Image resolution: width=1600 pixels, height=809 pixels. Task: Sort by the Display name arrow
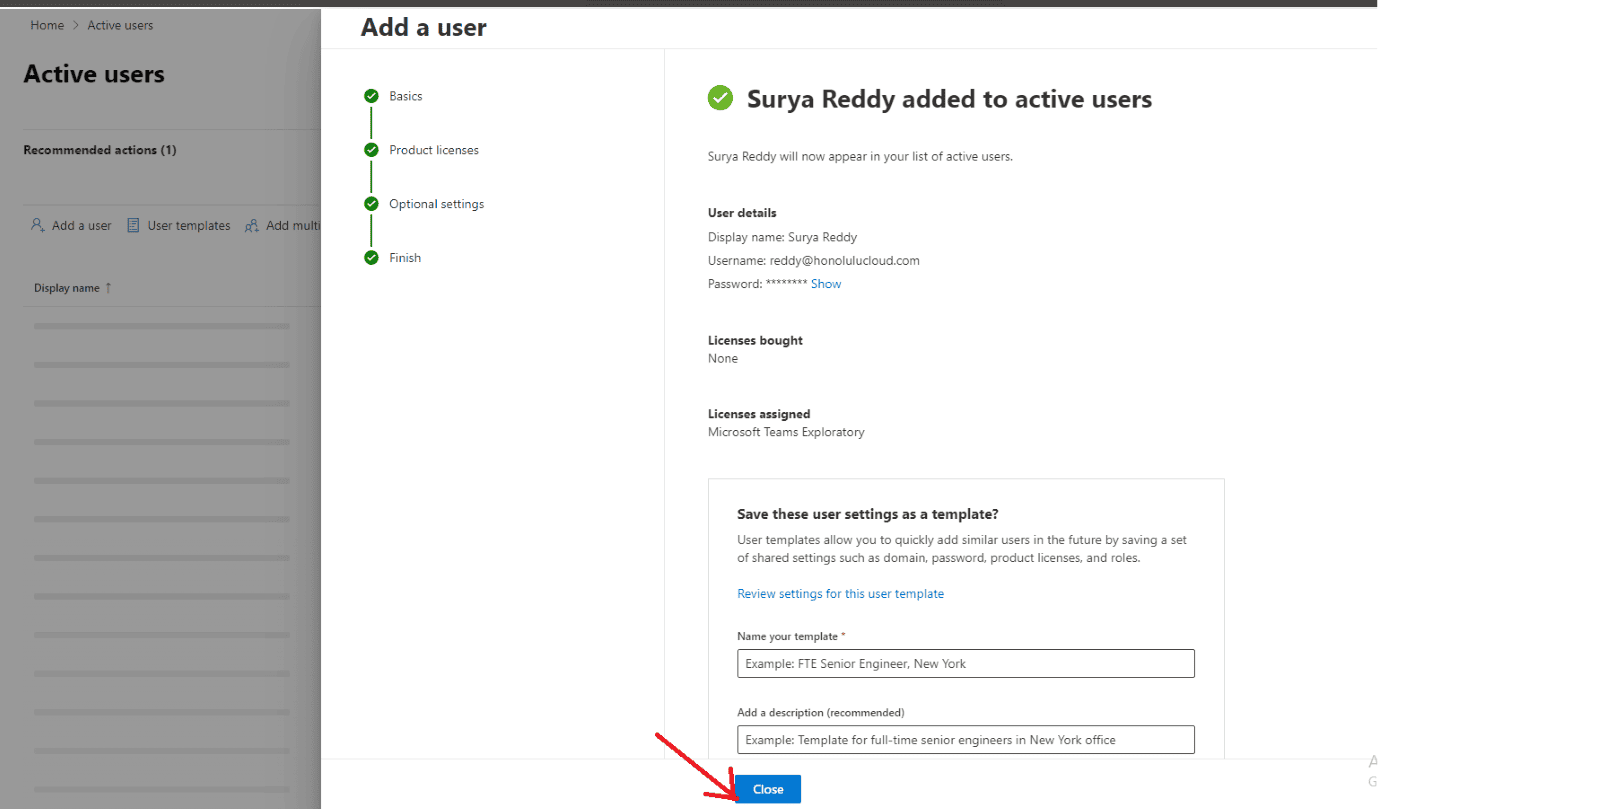pyautogui.click(x=108, y=288)
